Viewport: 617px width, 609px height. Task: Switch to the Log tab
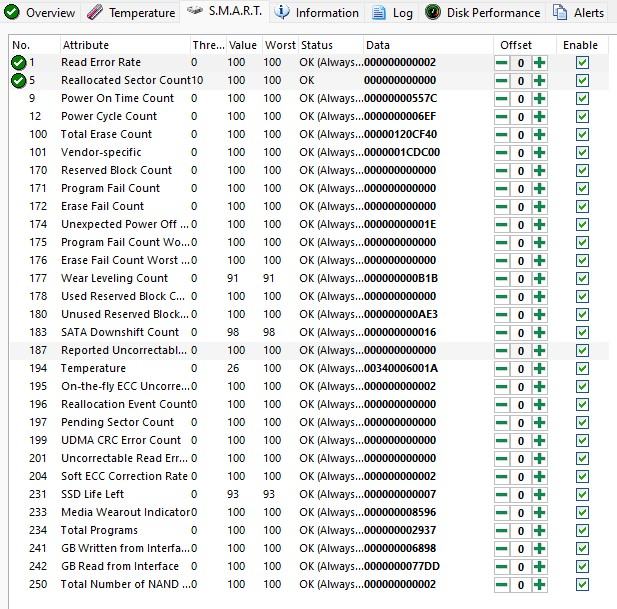tap(392, 13)
